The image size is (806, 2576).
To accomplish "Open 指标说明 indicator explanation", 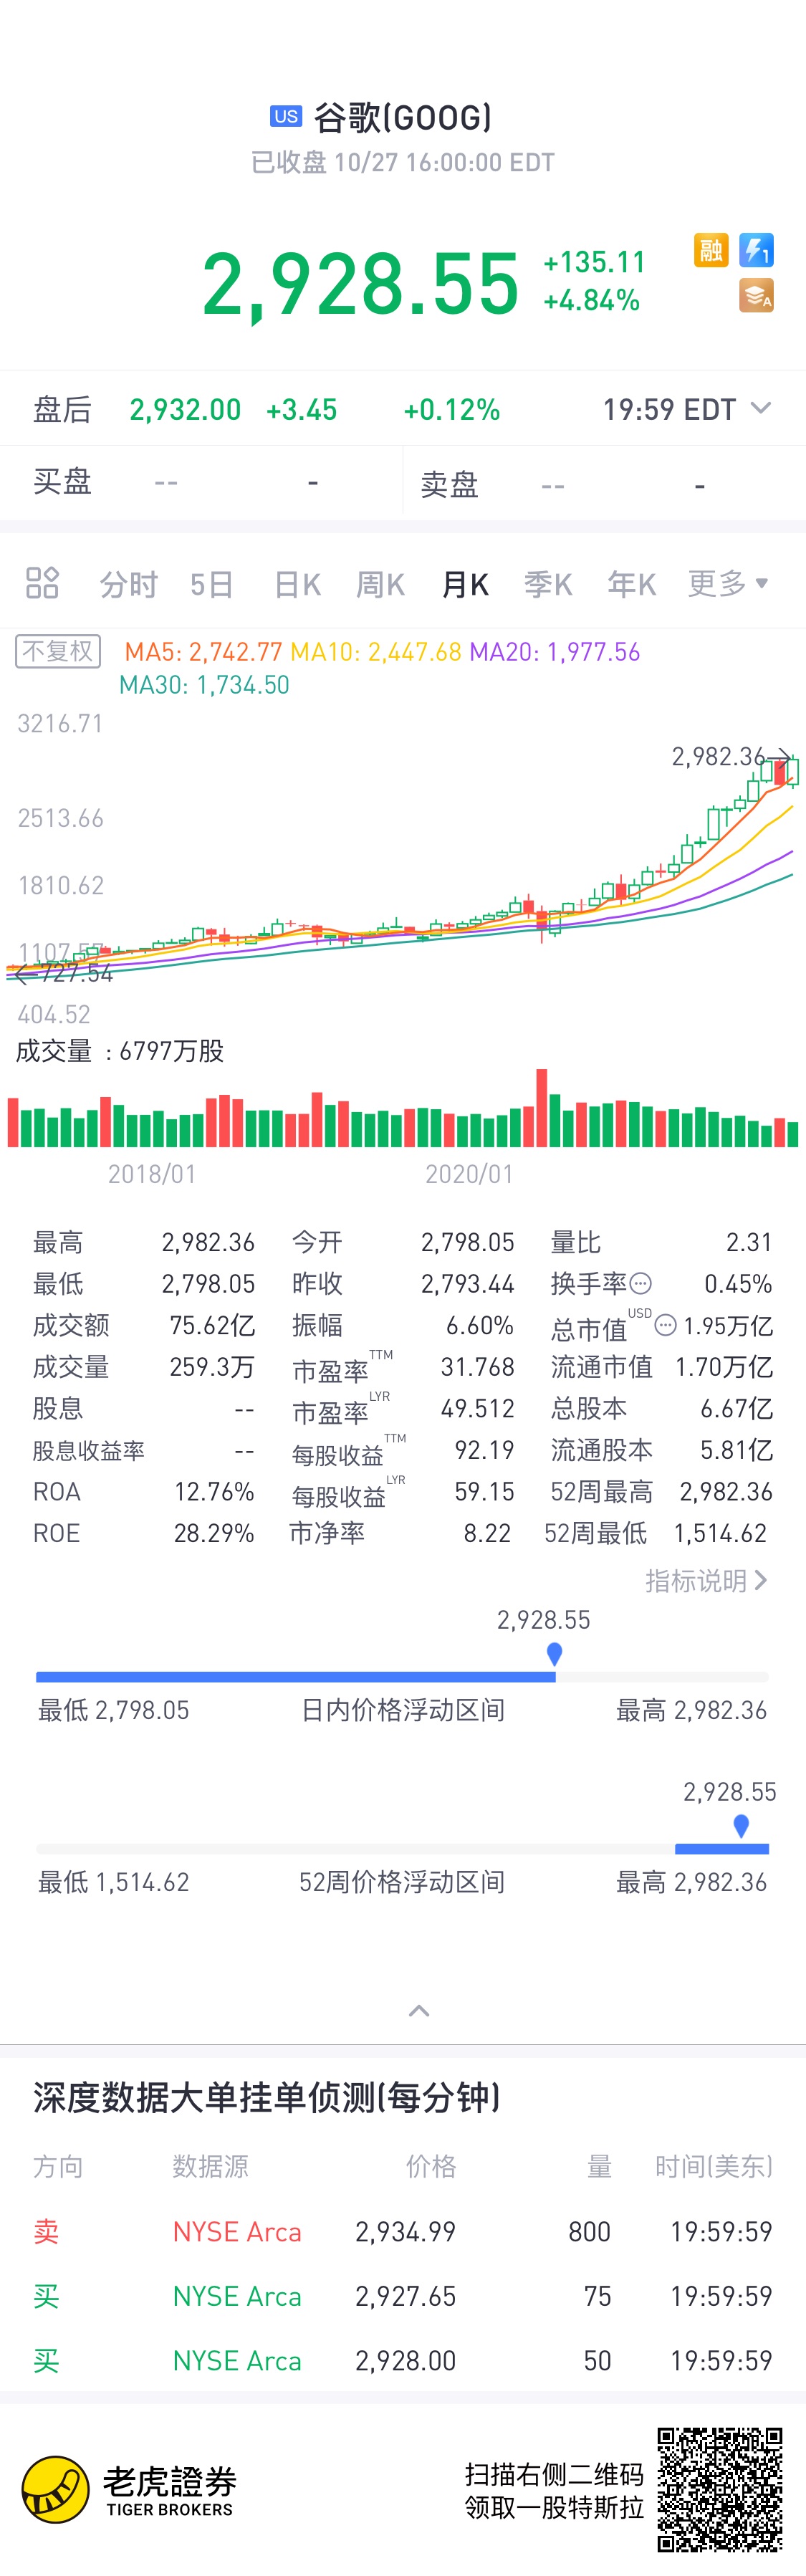I will (x=706, y=1580).
